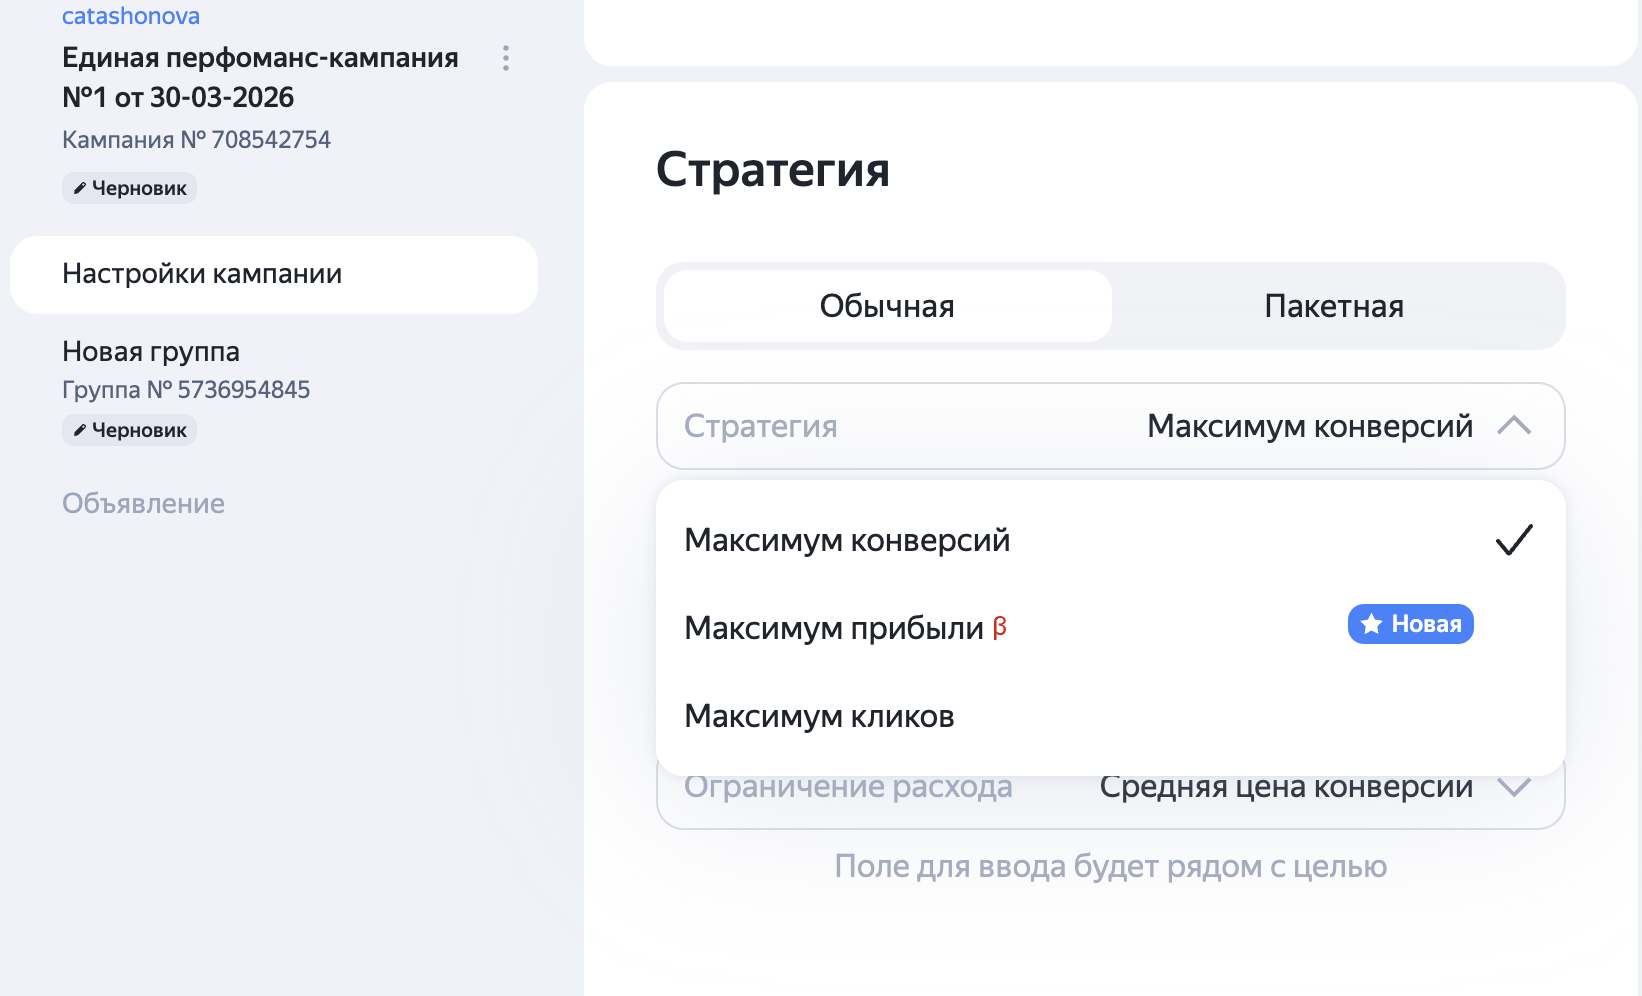The image size is (1642, 996).
Task: Open the Объявление section in sidebar
Action: (x=143, y=503)
